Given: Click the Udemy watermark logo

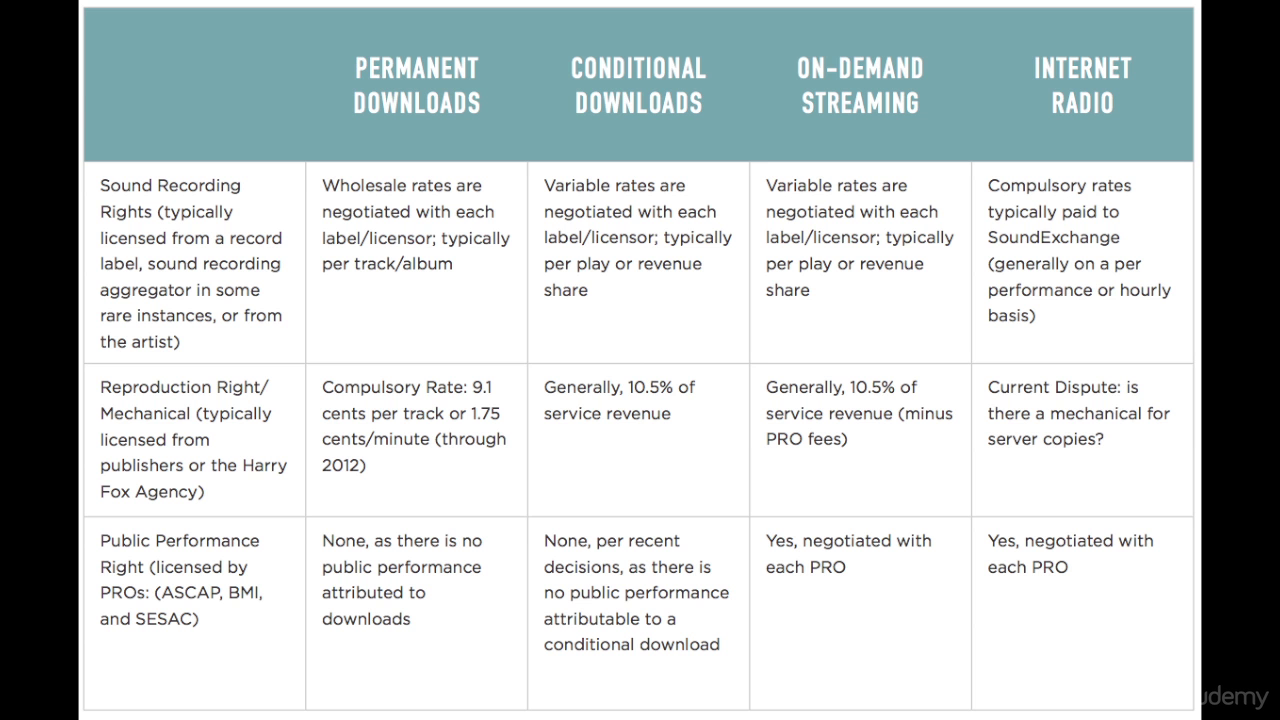Looking at the screenshot, I should (x=1232, y=697).
